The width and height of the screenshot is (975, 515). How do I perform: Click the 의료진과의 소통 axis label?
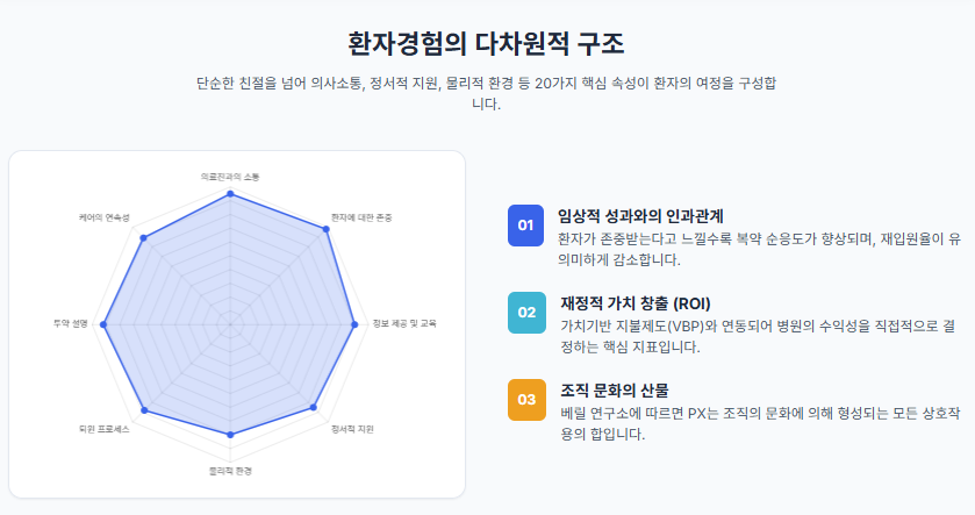230,177
